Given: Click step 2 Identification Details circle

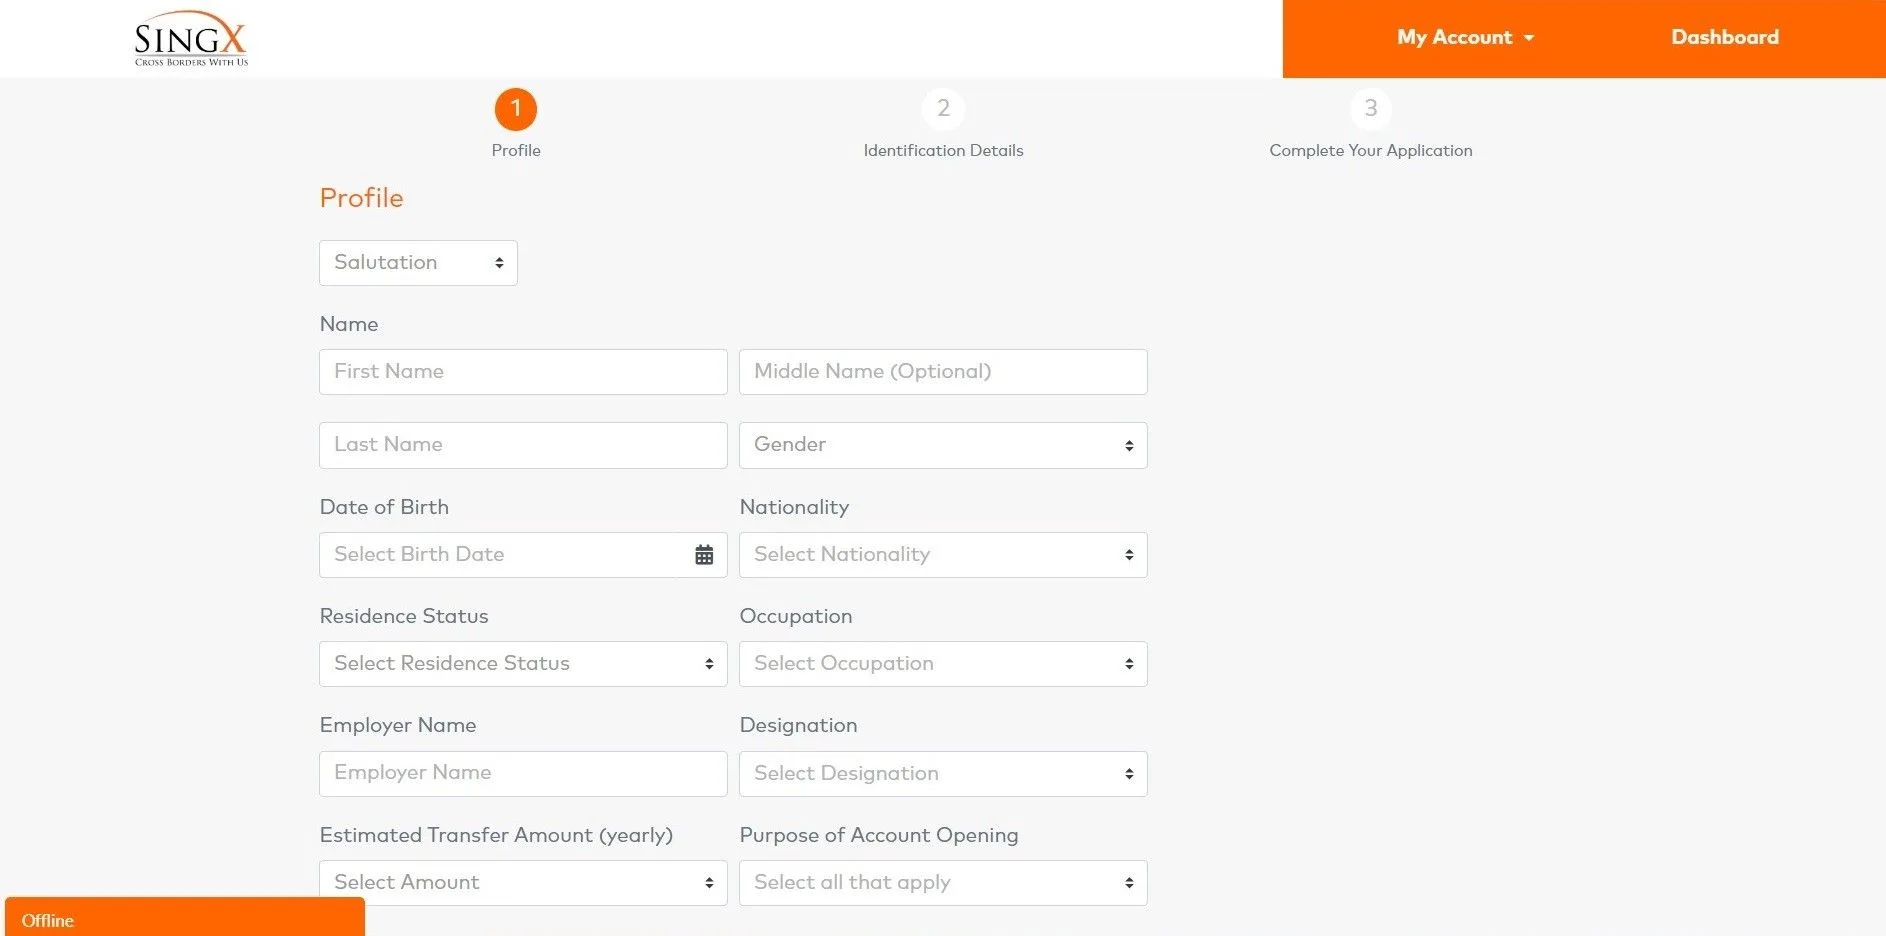Looking at the screenshot, I should point(943,109).
